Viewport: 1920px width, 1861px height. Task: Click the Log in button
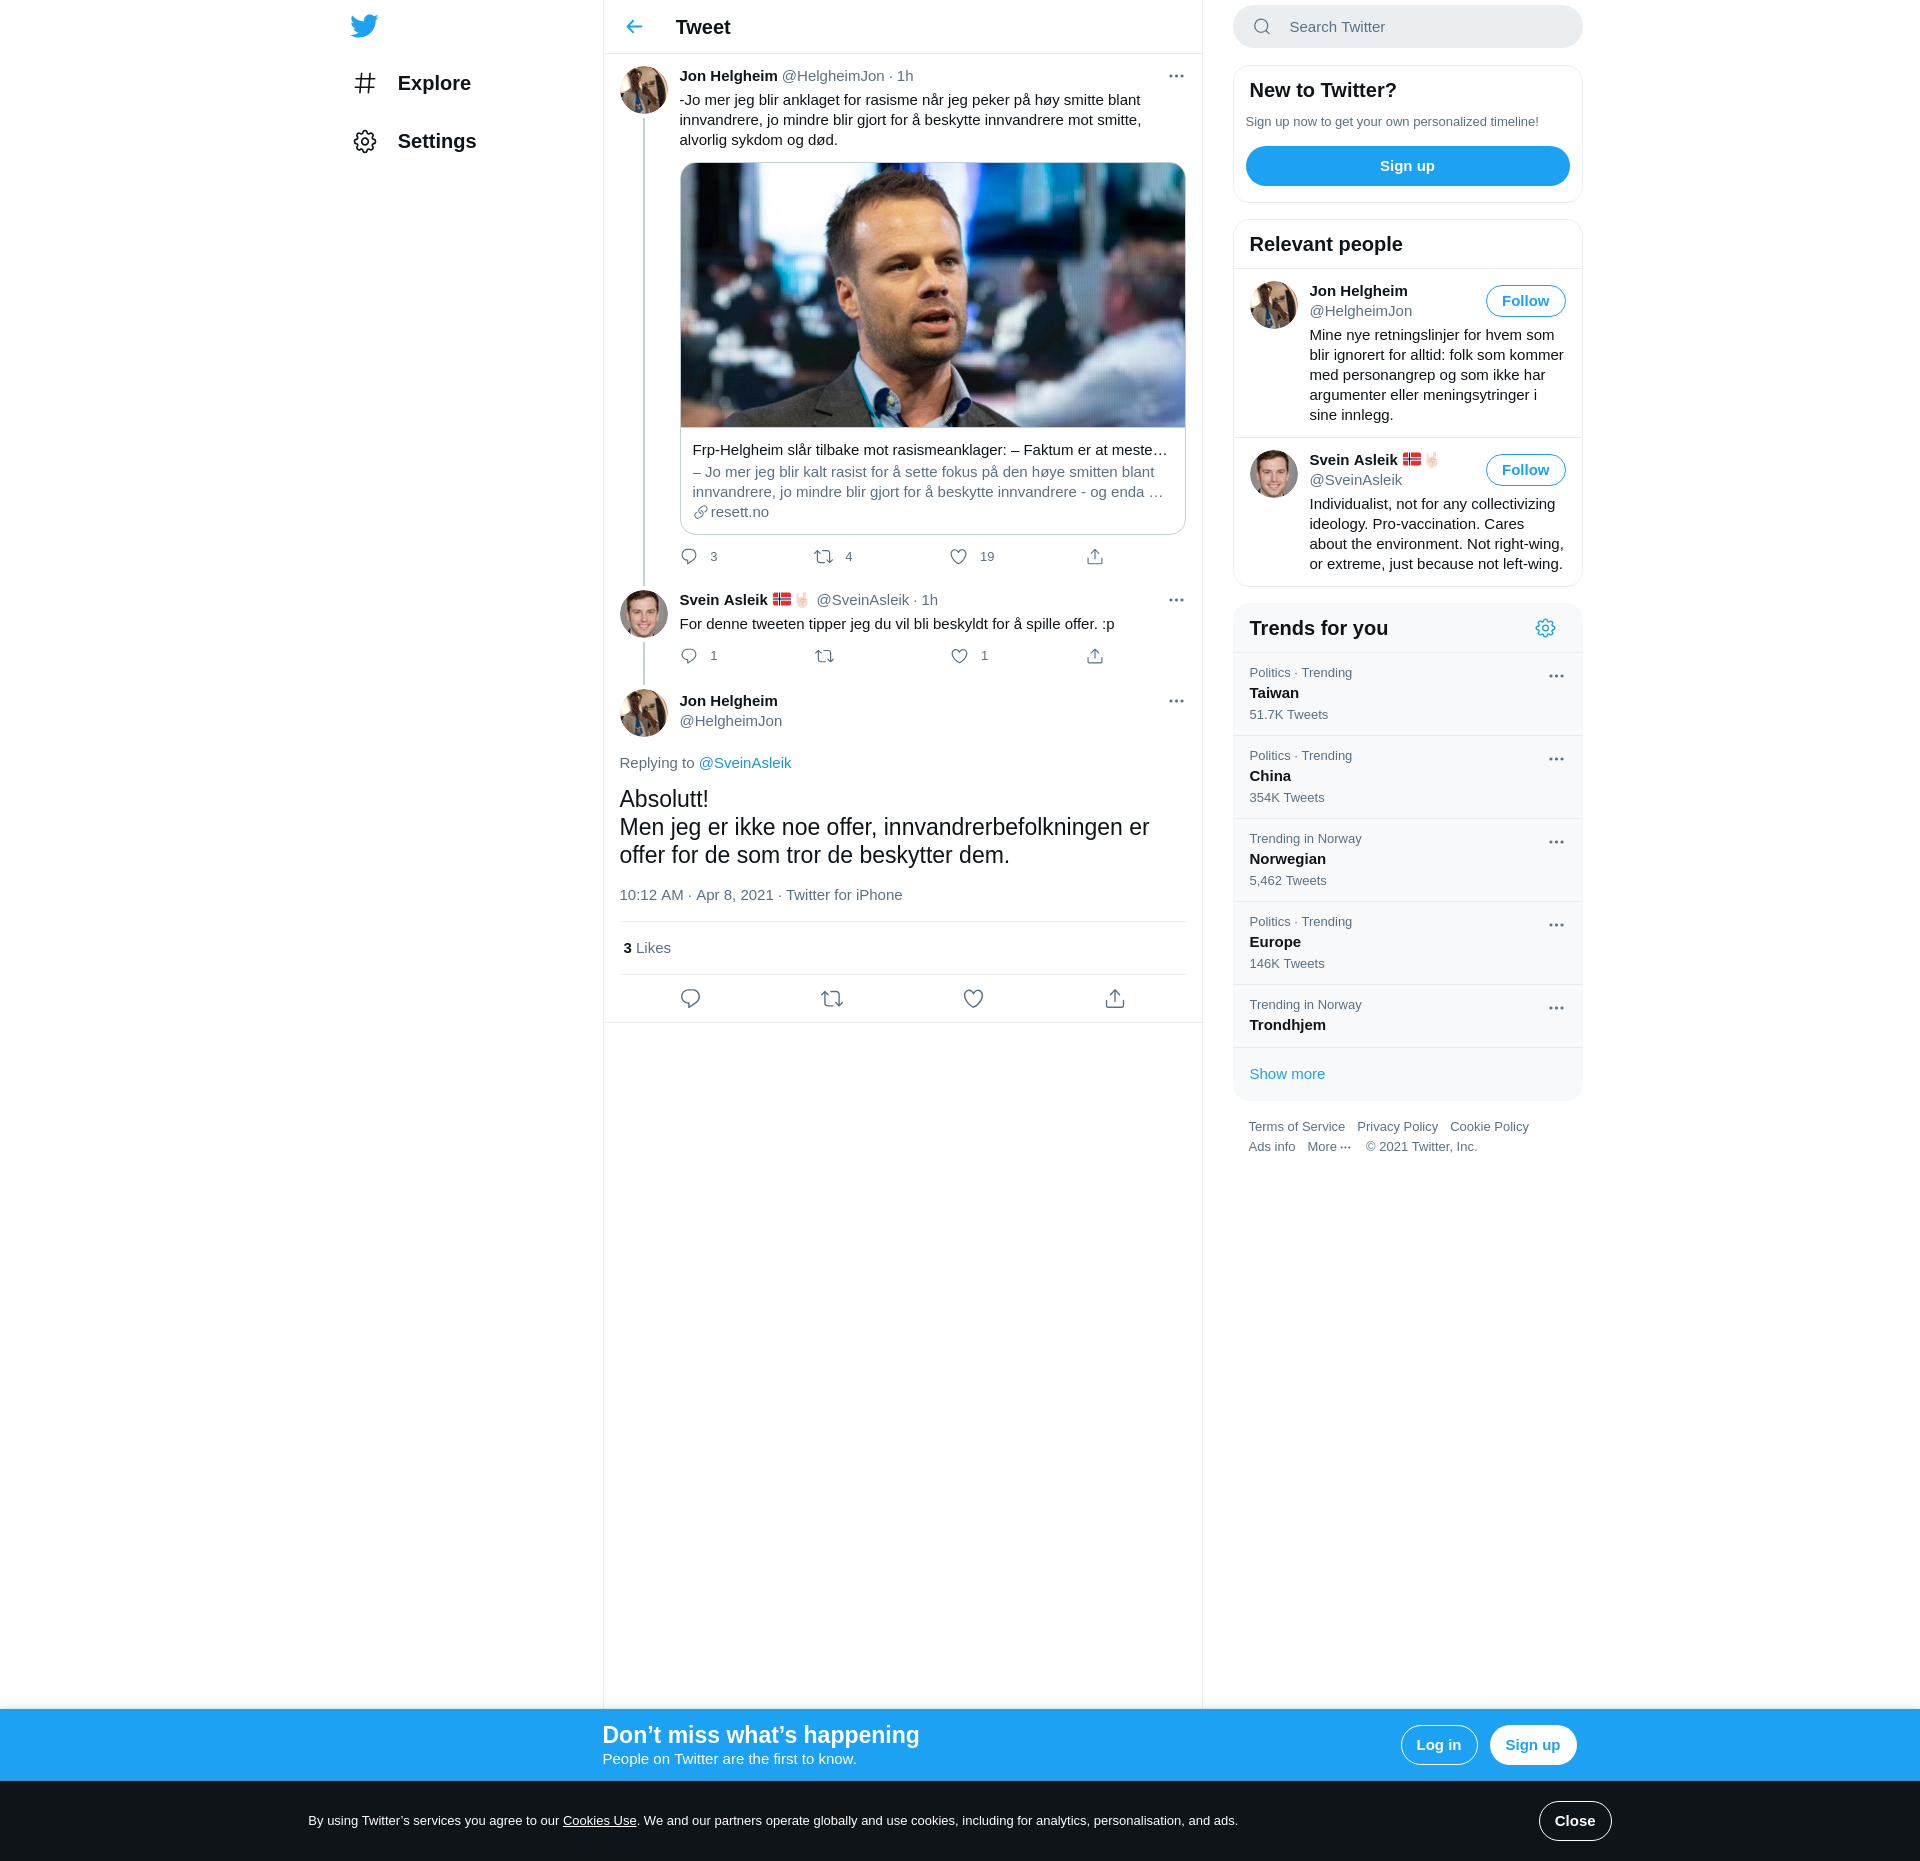(x=1438, y=1745)
